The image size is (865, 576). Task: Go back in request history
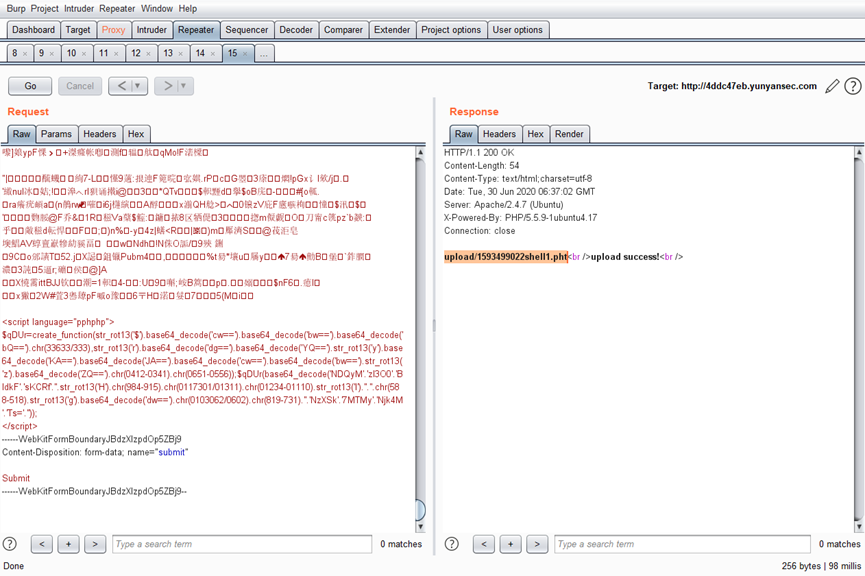(121, 86)
